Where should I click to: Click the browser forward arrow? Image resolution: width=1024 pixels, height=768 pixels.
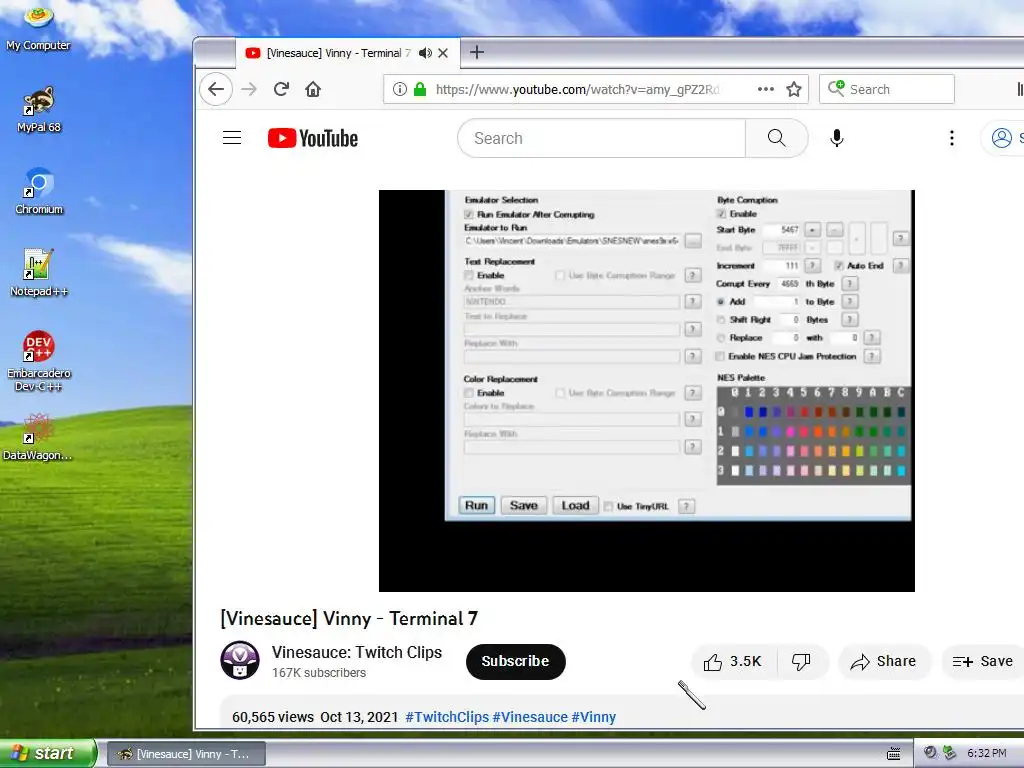pyautogui.click(x=249, y=89)
